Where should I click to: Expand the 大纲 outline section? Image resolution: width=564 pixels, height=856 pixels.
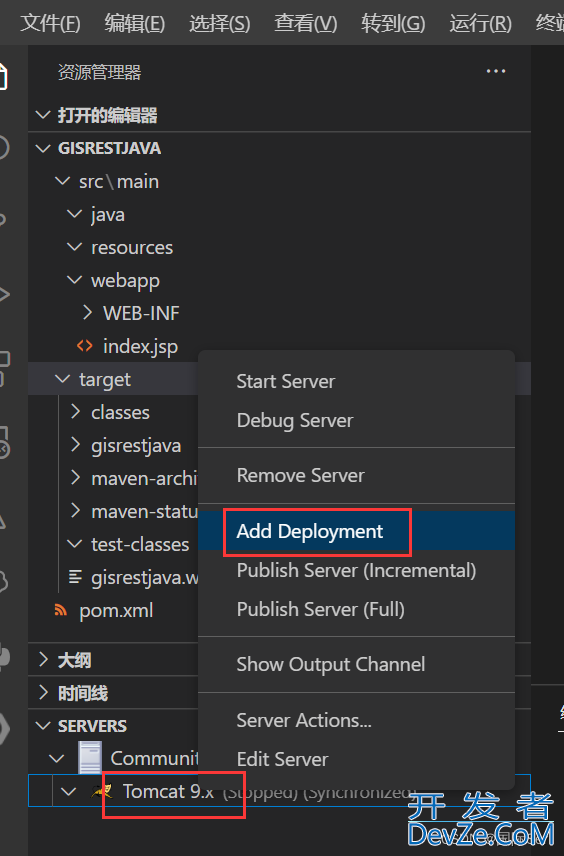(43, 660)
